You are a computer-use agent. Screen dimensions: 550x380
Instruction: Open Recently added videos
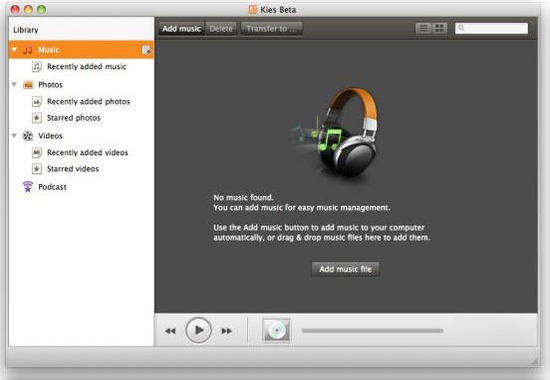pyautogui.click(x=87, y=153)
